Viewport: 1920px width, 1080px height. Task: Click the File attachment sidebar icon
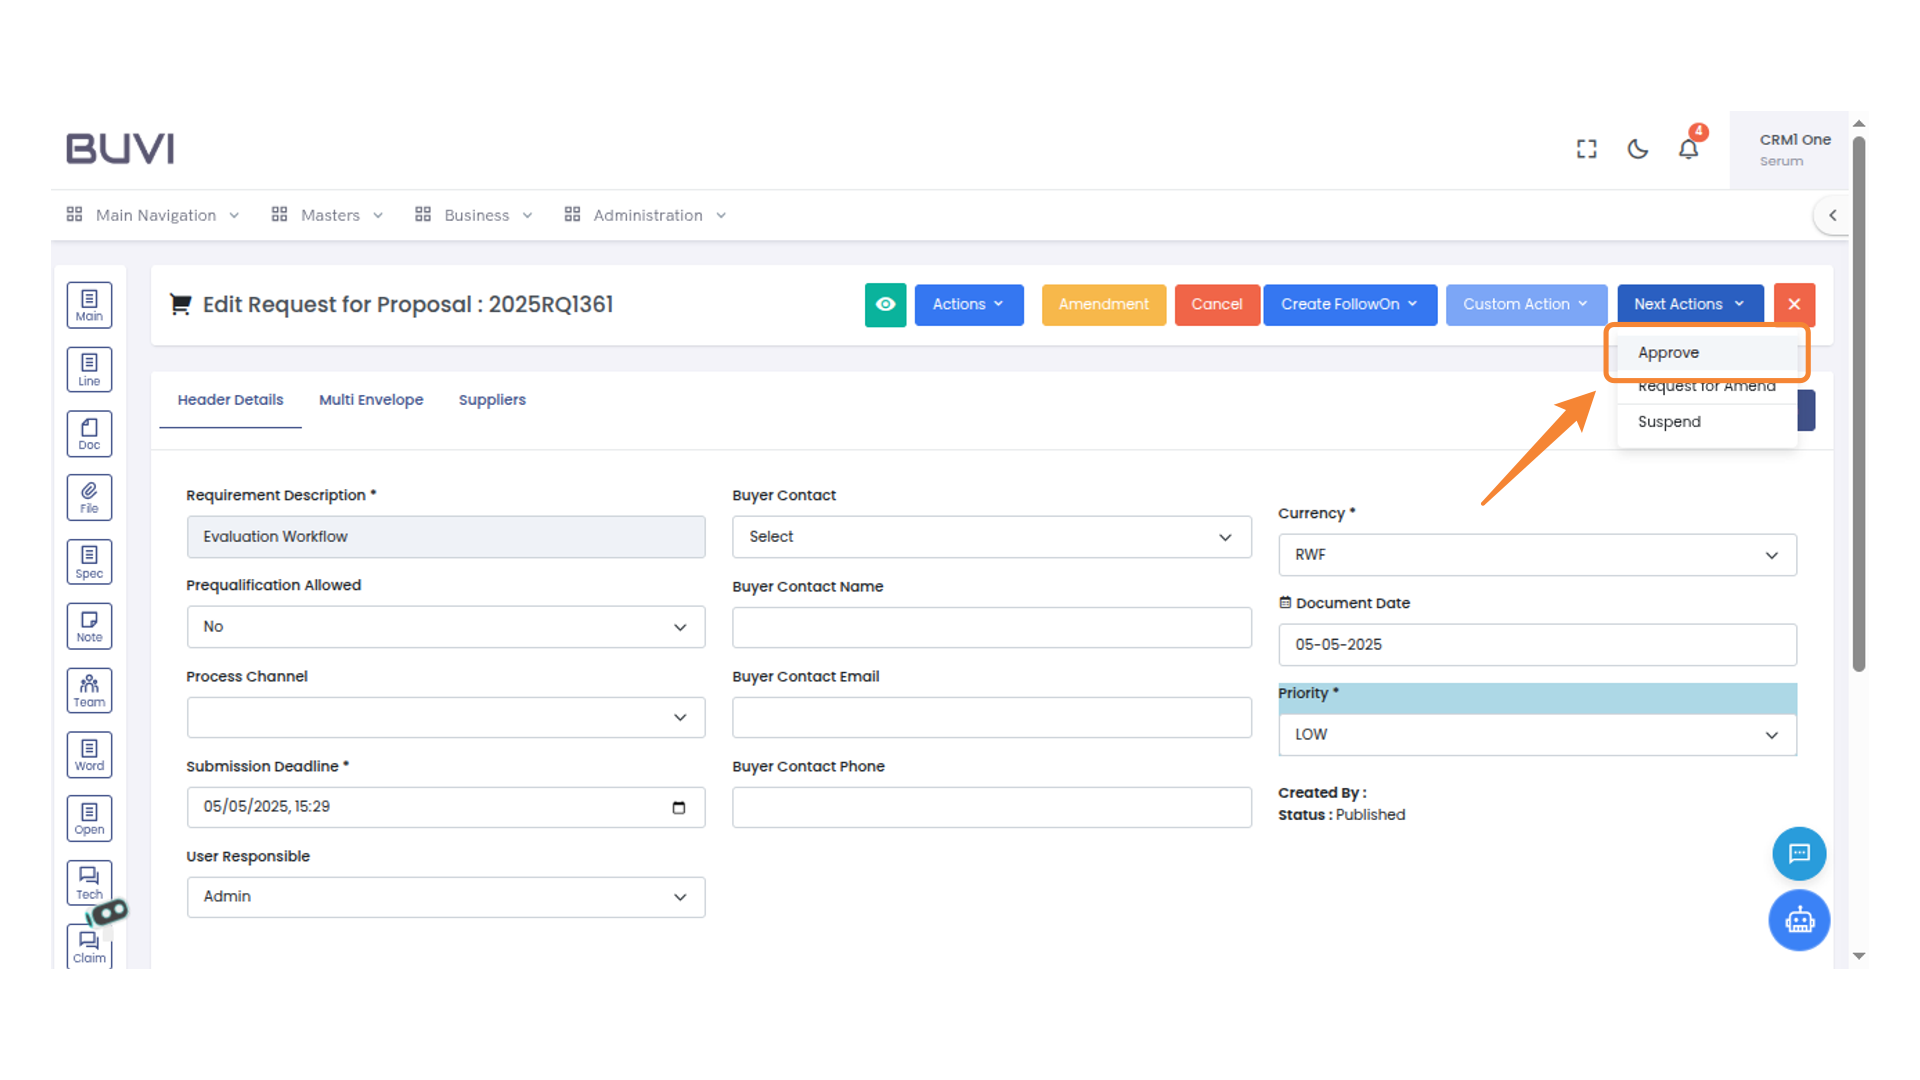(x=89, y=497)
